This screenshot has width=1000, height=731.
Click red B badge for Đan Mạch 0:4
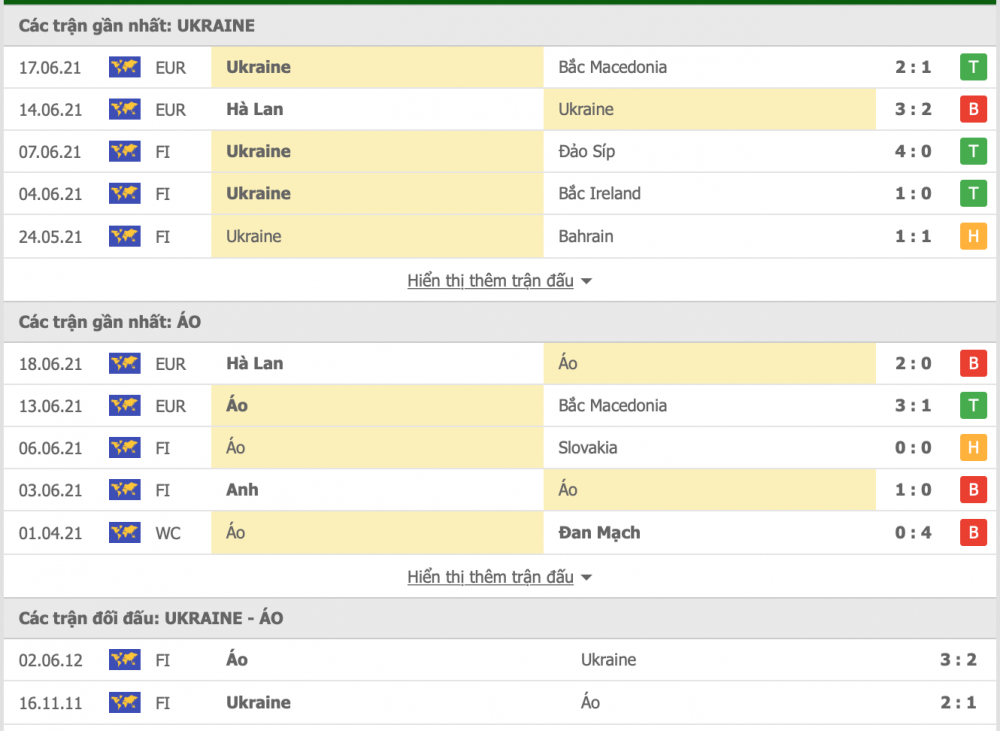click(x=972, y=532)
